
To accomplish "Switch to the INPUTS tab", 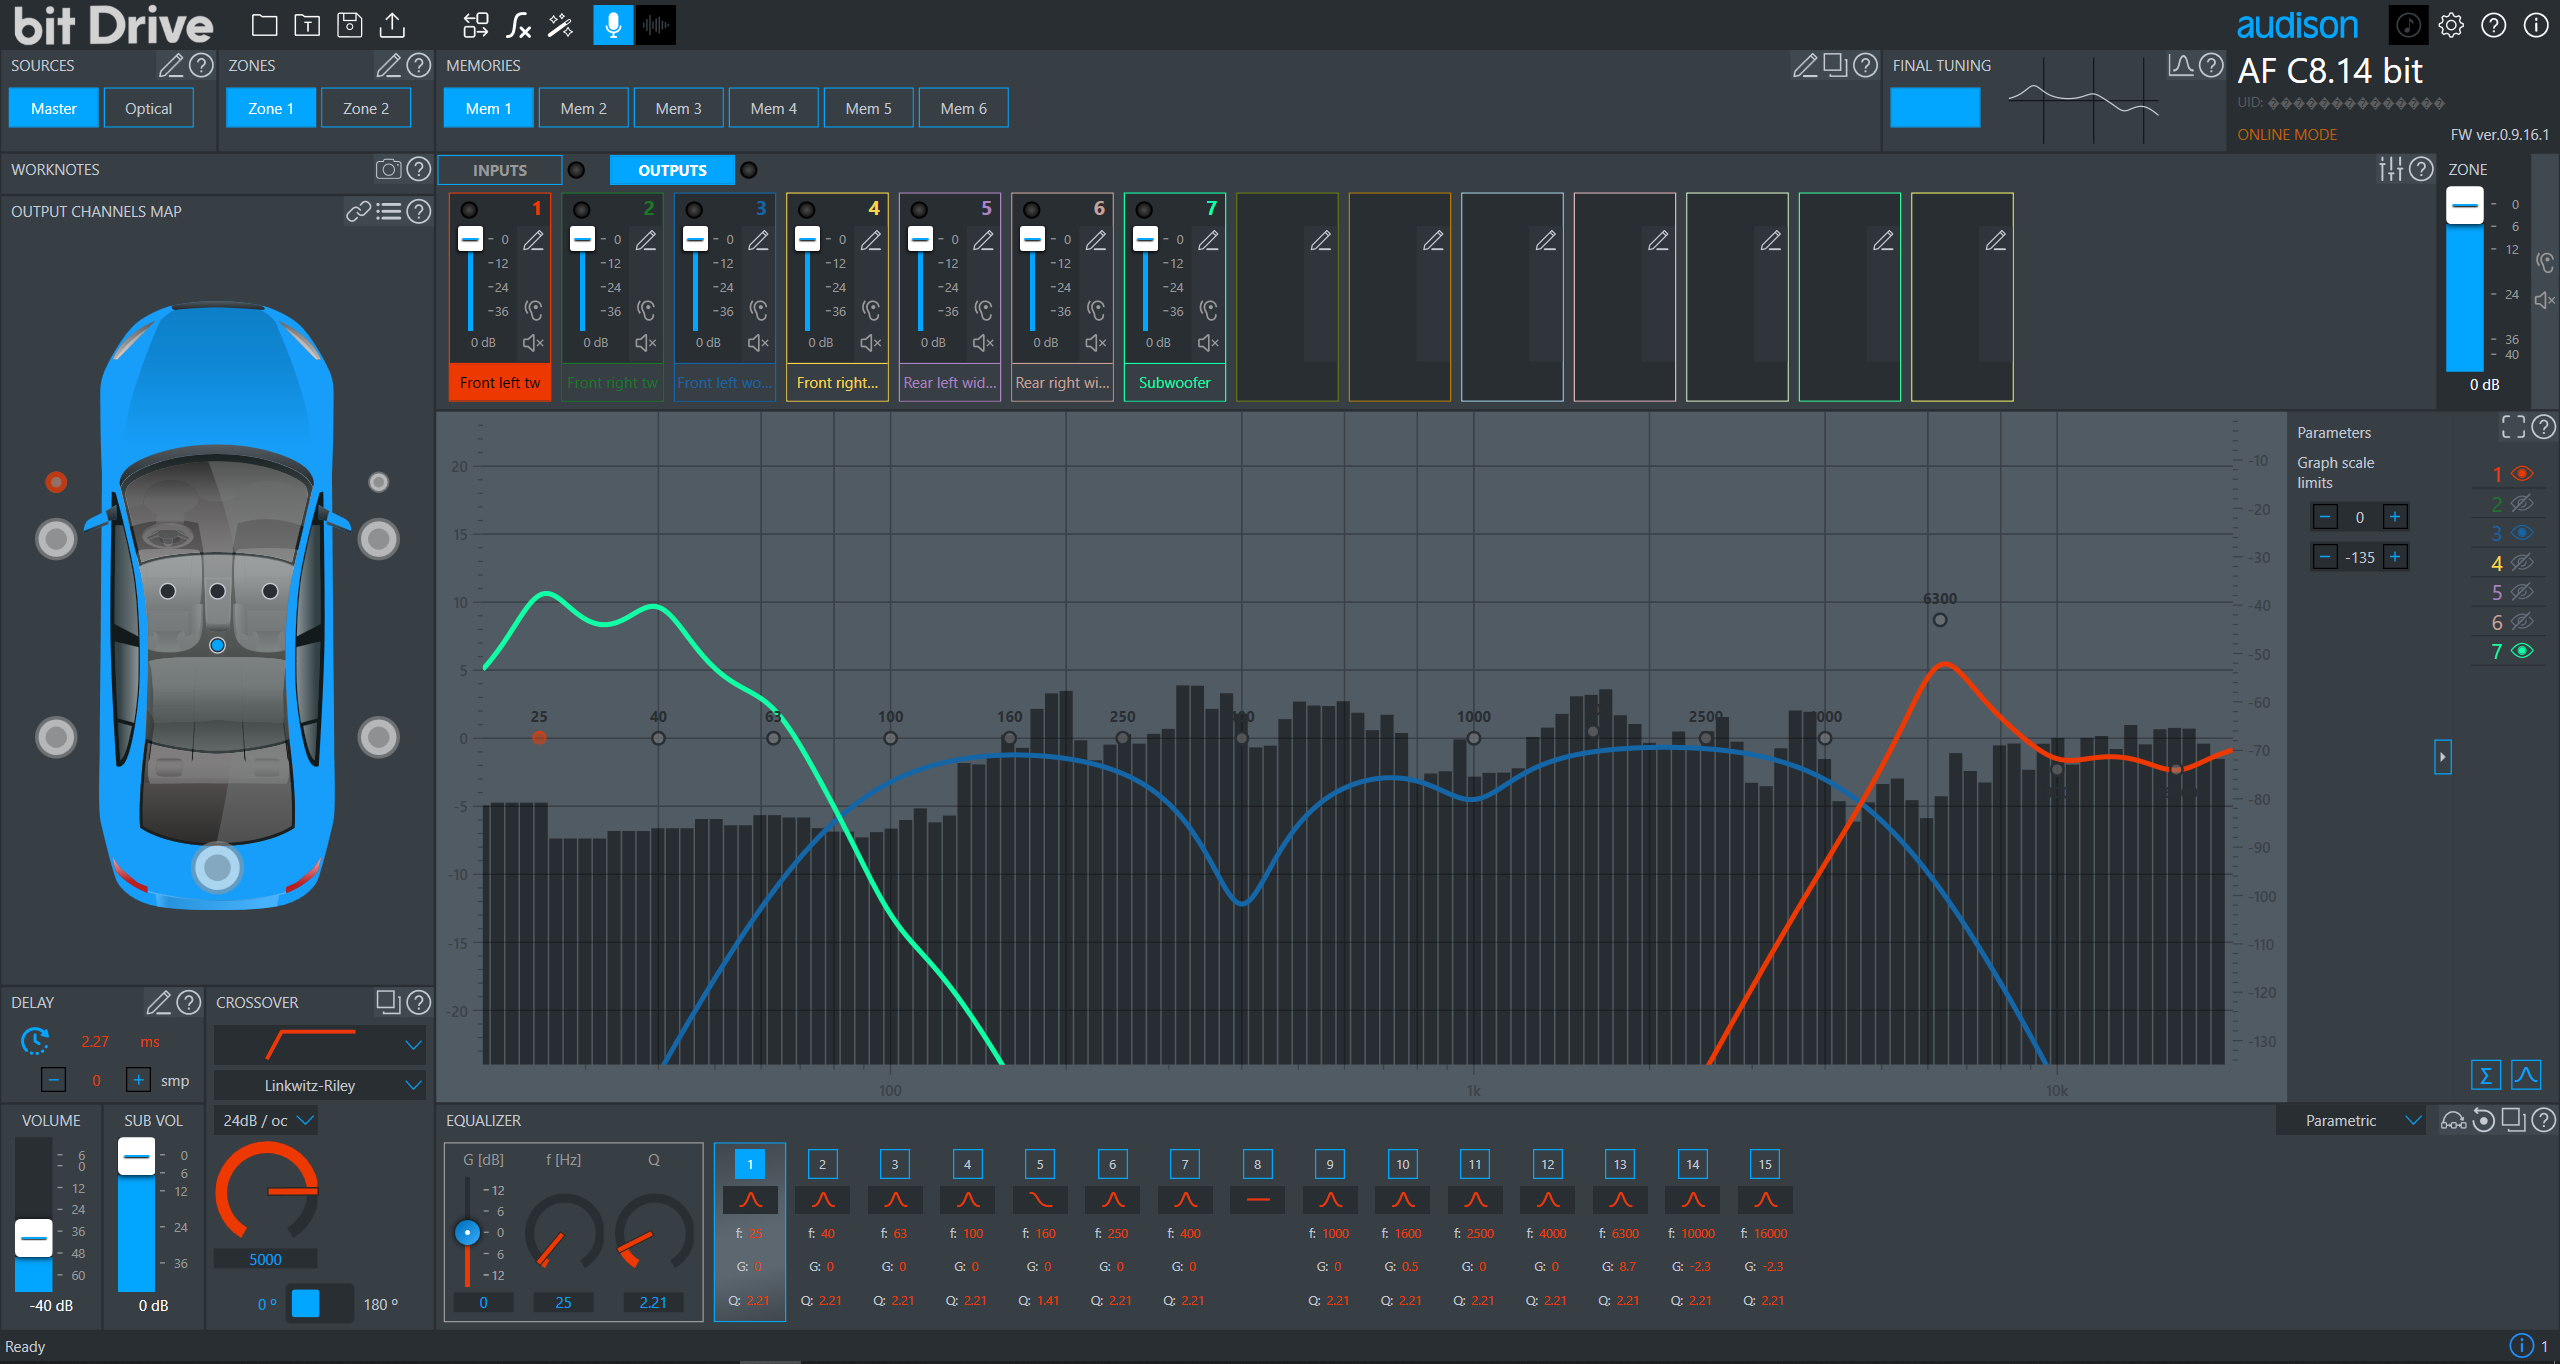I will [x=499, y=170].
